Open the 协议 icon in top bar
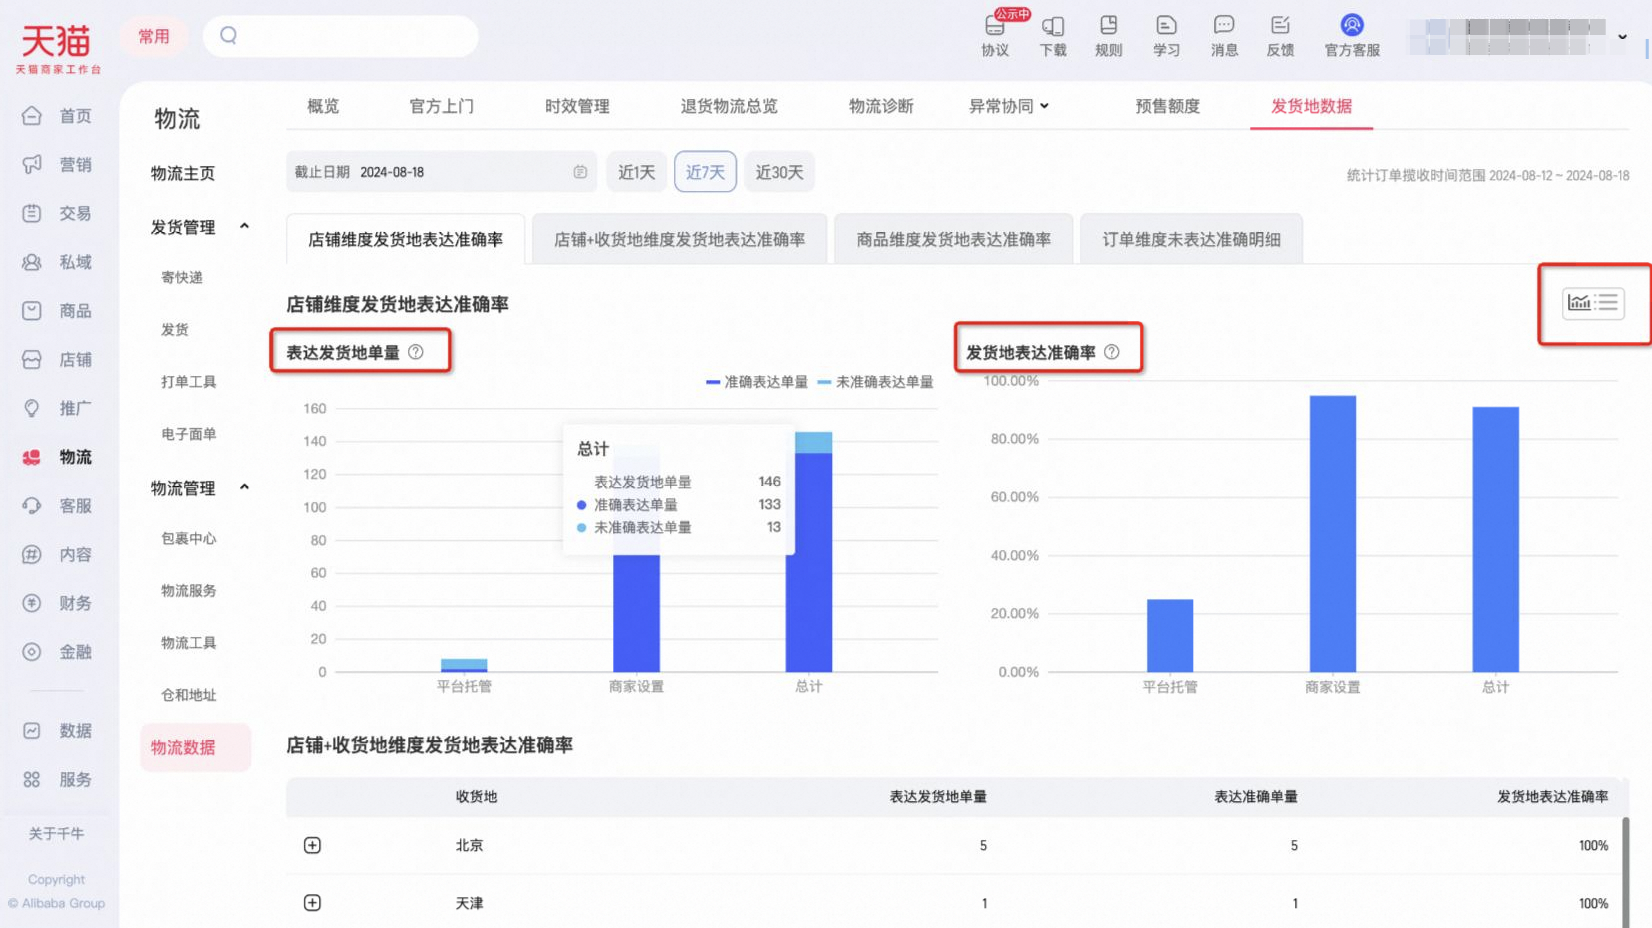Viewport: 1652px width, 928px height. [995, 35]
